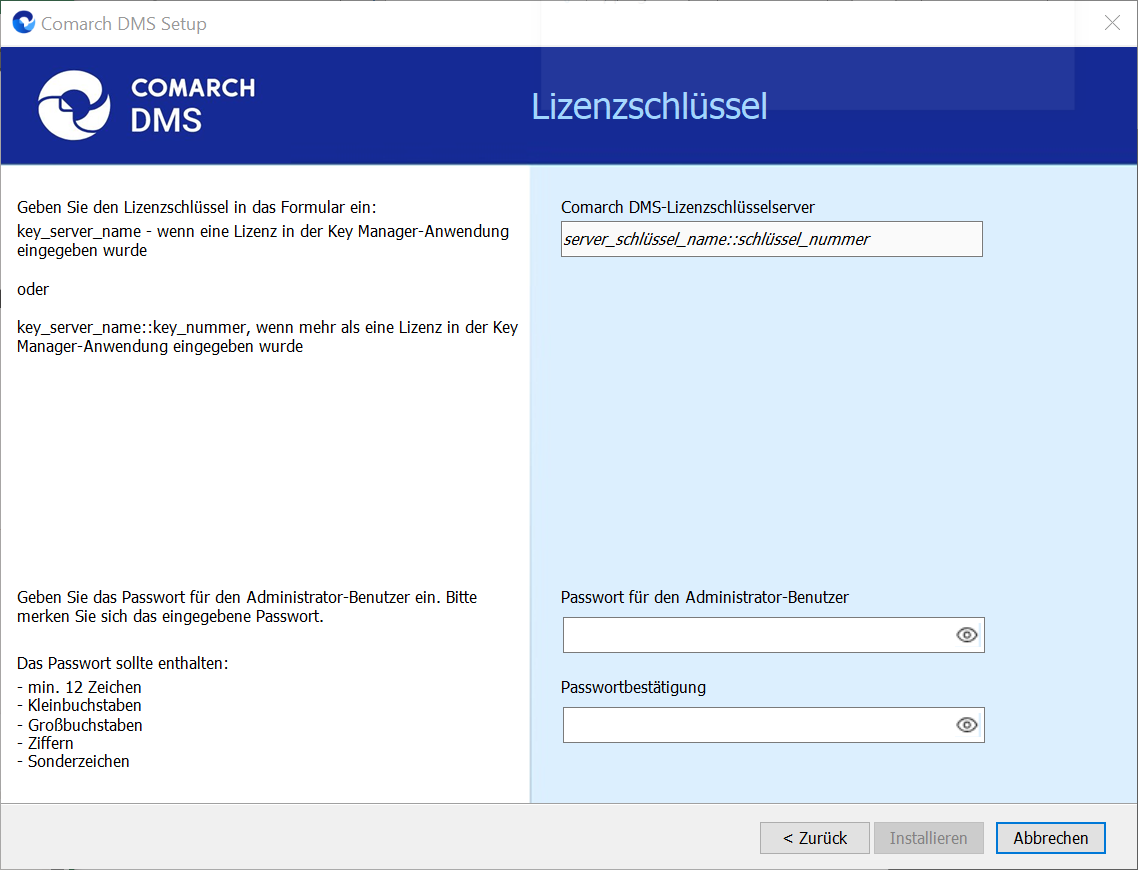Click the Lizenzschlüssel heading
The image size is (1138, 870).
[649, 106]
